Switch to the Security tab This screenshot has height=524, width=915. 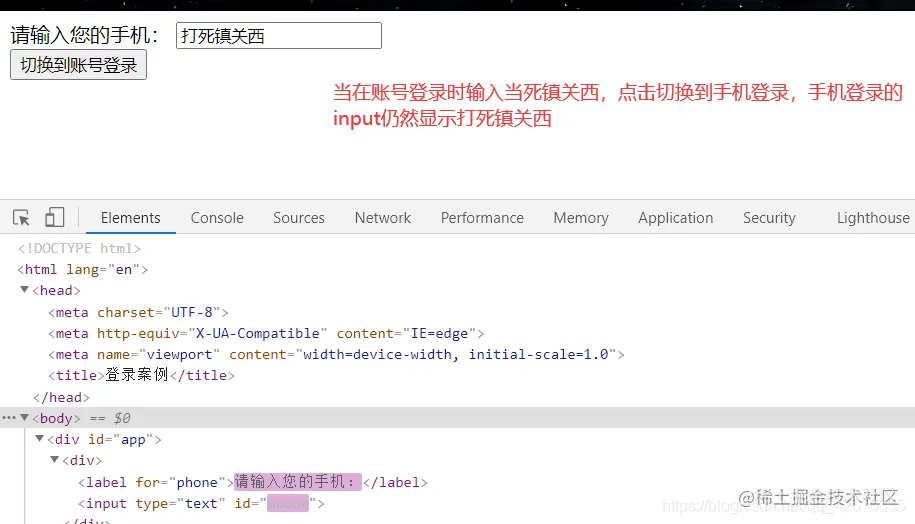coord(769,218)
